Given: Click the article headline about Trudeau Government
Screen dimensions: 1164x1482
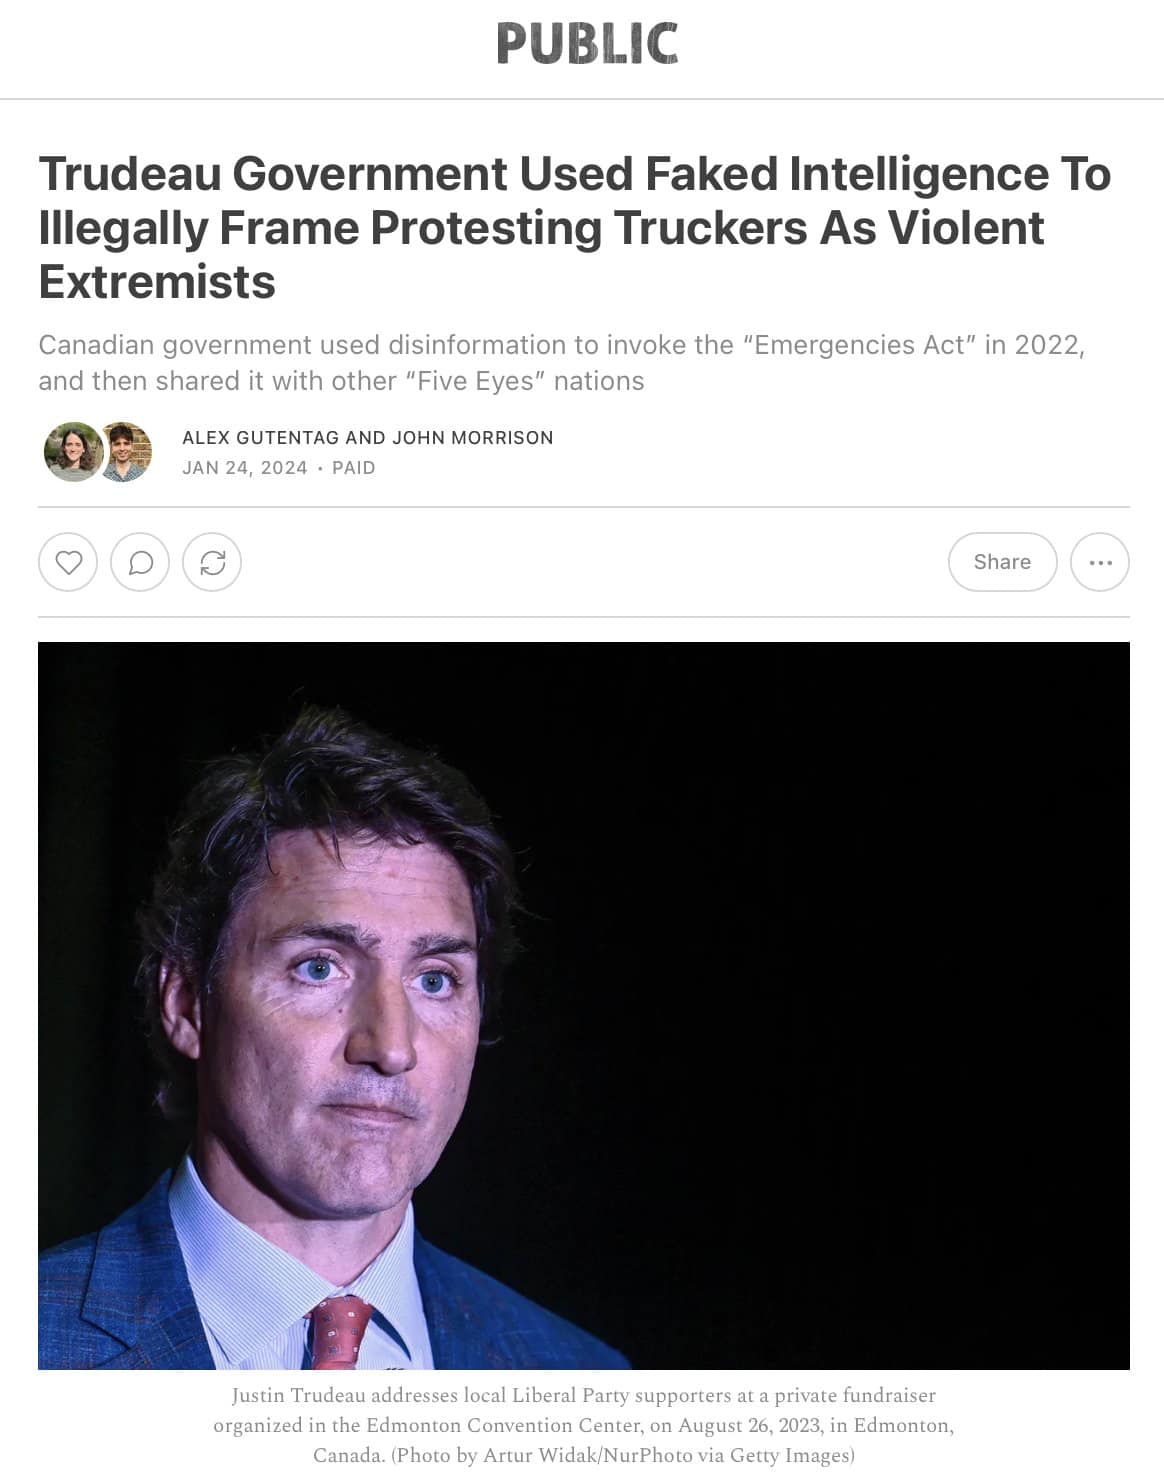Looking at the screenshot, I should (575, 228).
